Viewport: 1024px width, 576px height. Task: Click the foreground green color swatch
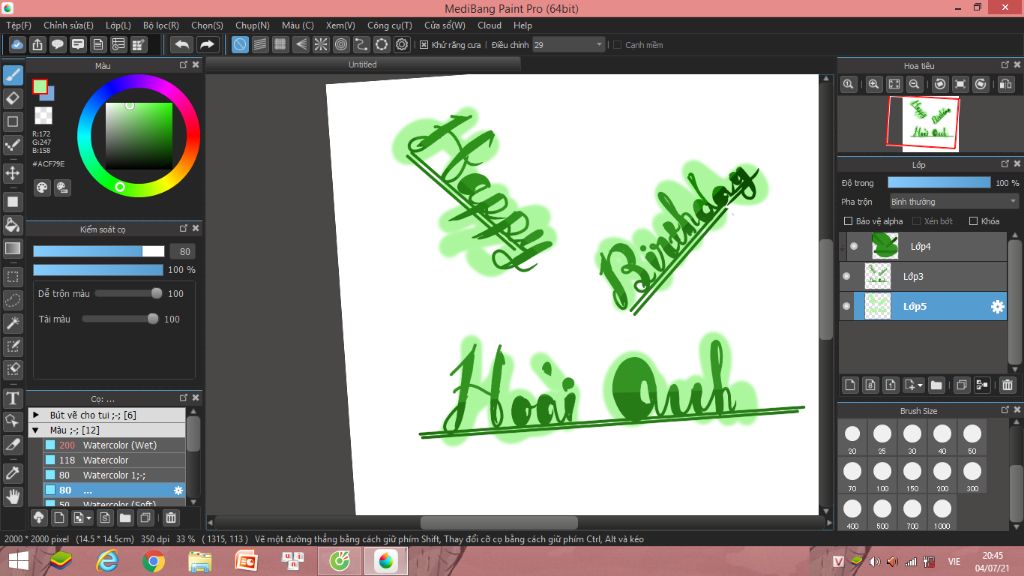40,87
